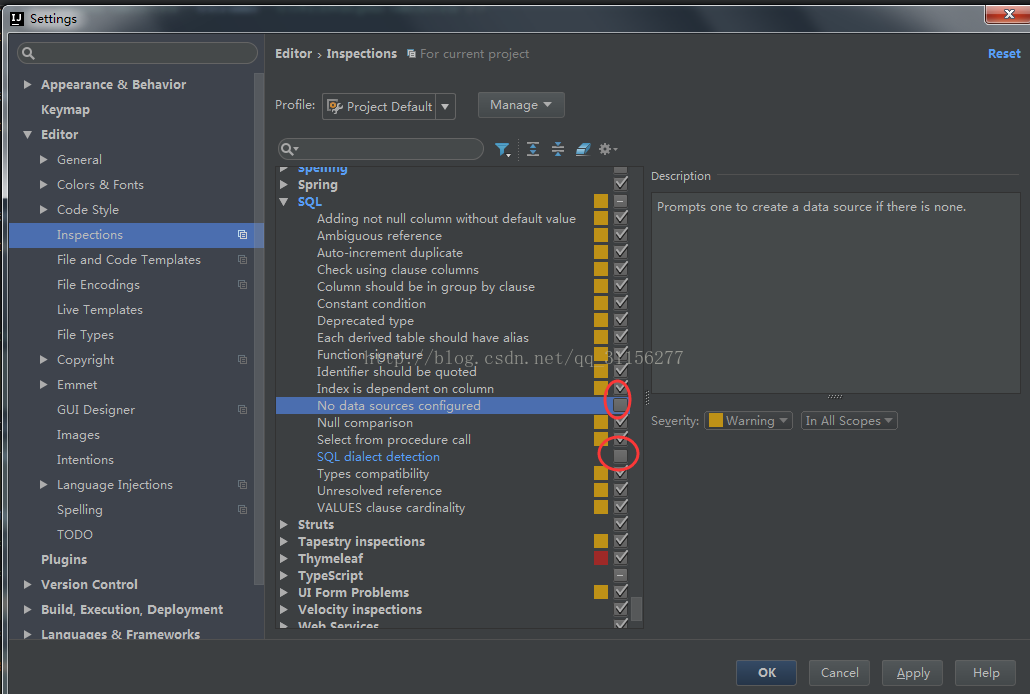
Task: Click the Collapse All inspections icon
Action: pyautogui.click(x=558, y=149)
